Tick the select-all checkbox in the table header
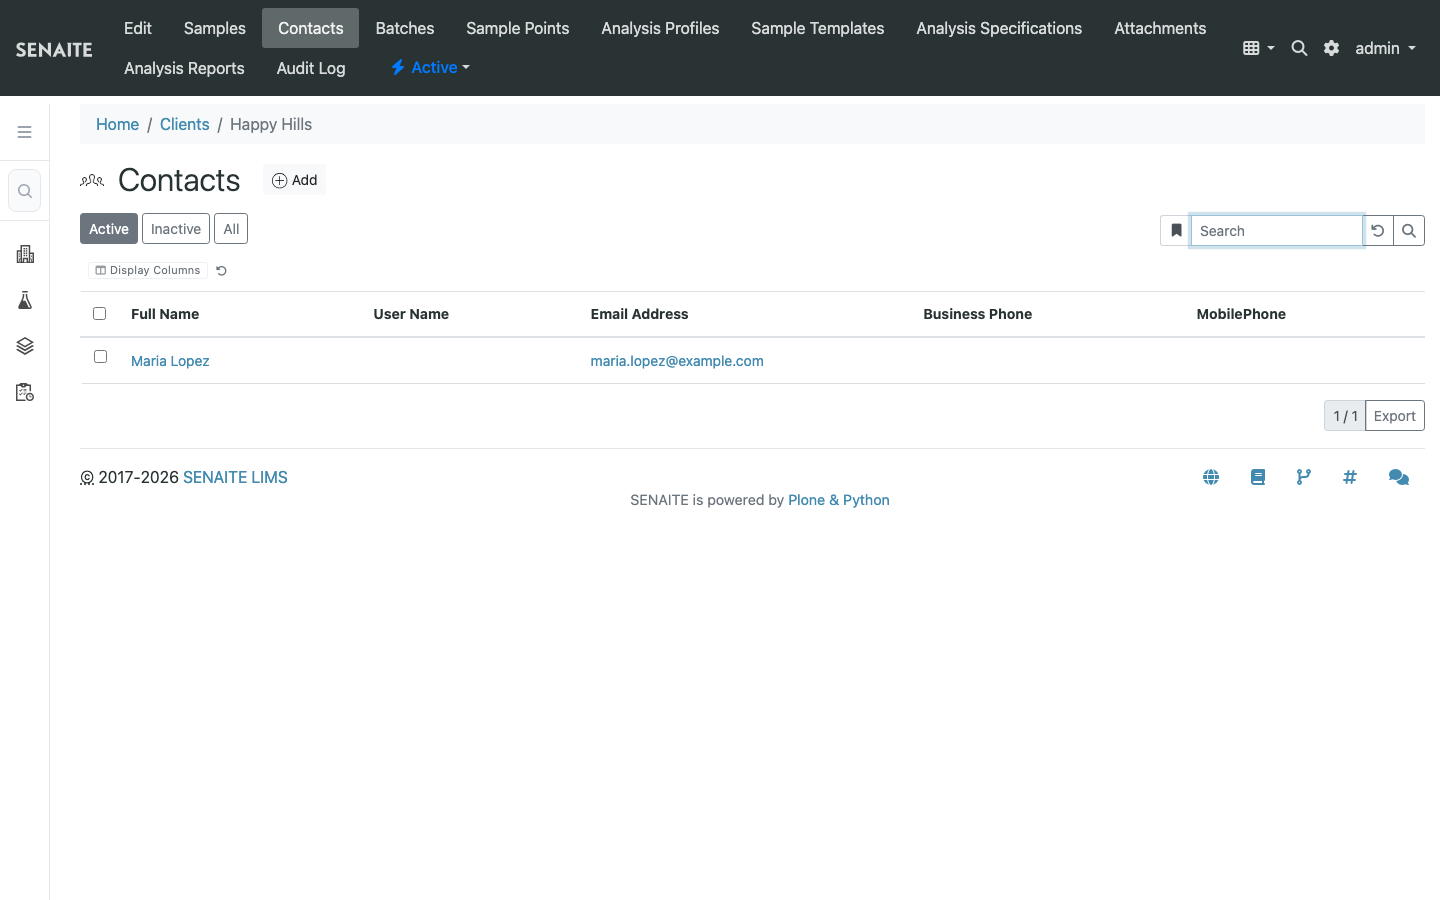Image resolution: width=1440 pixels, height=900 pixels. [x=99, y=314]
